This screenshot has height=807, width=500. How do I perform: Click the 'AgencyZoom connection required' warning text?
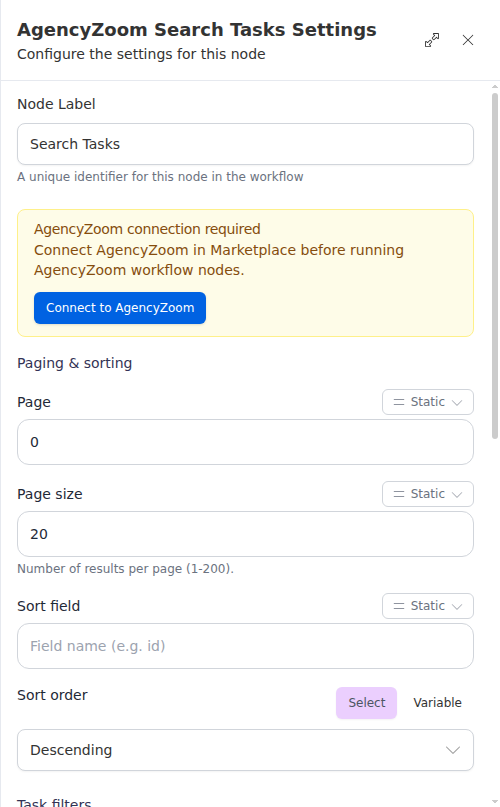pos(147,229)
